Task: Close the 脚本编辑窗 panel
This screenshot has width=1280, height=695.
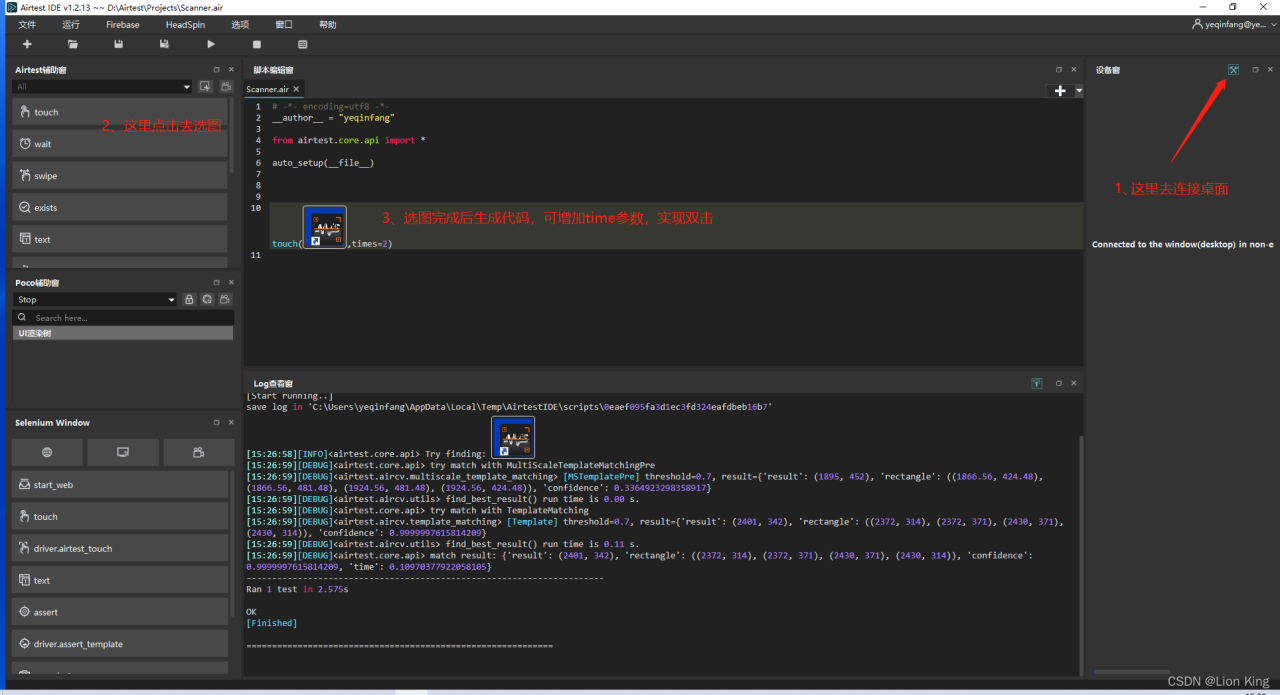Action: coord(1074,70)
